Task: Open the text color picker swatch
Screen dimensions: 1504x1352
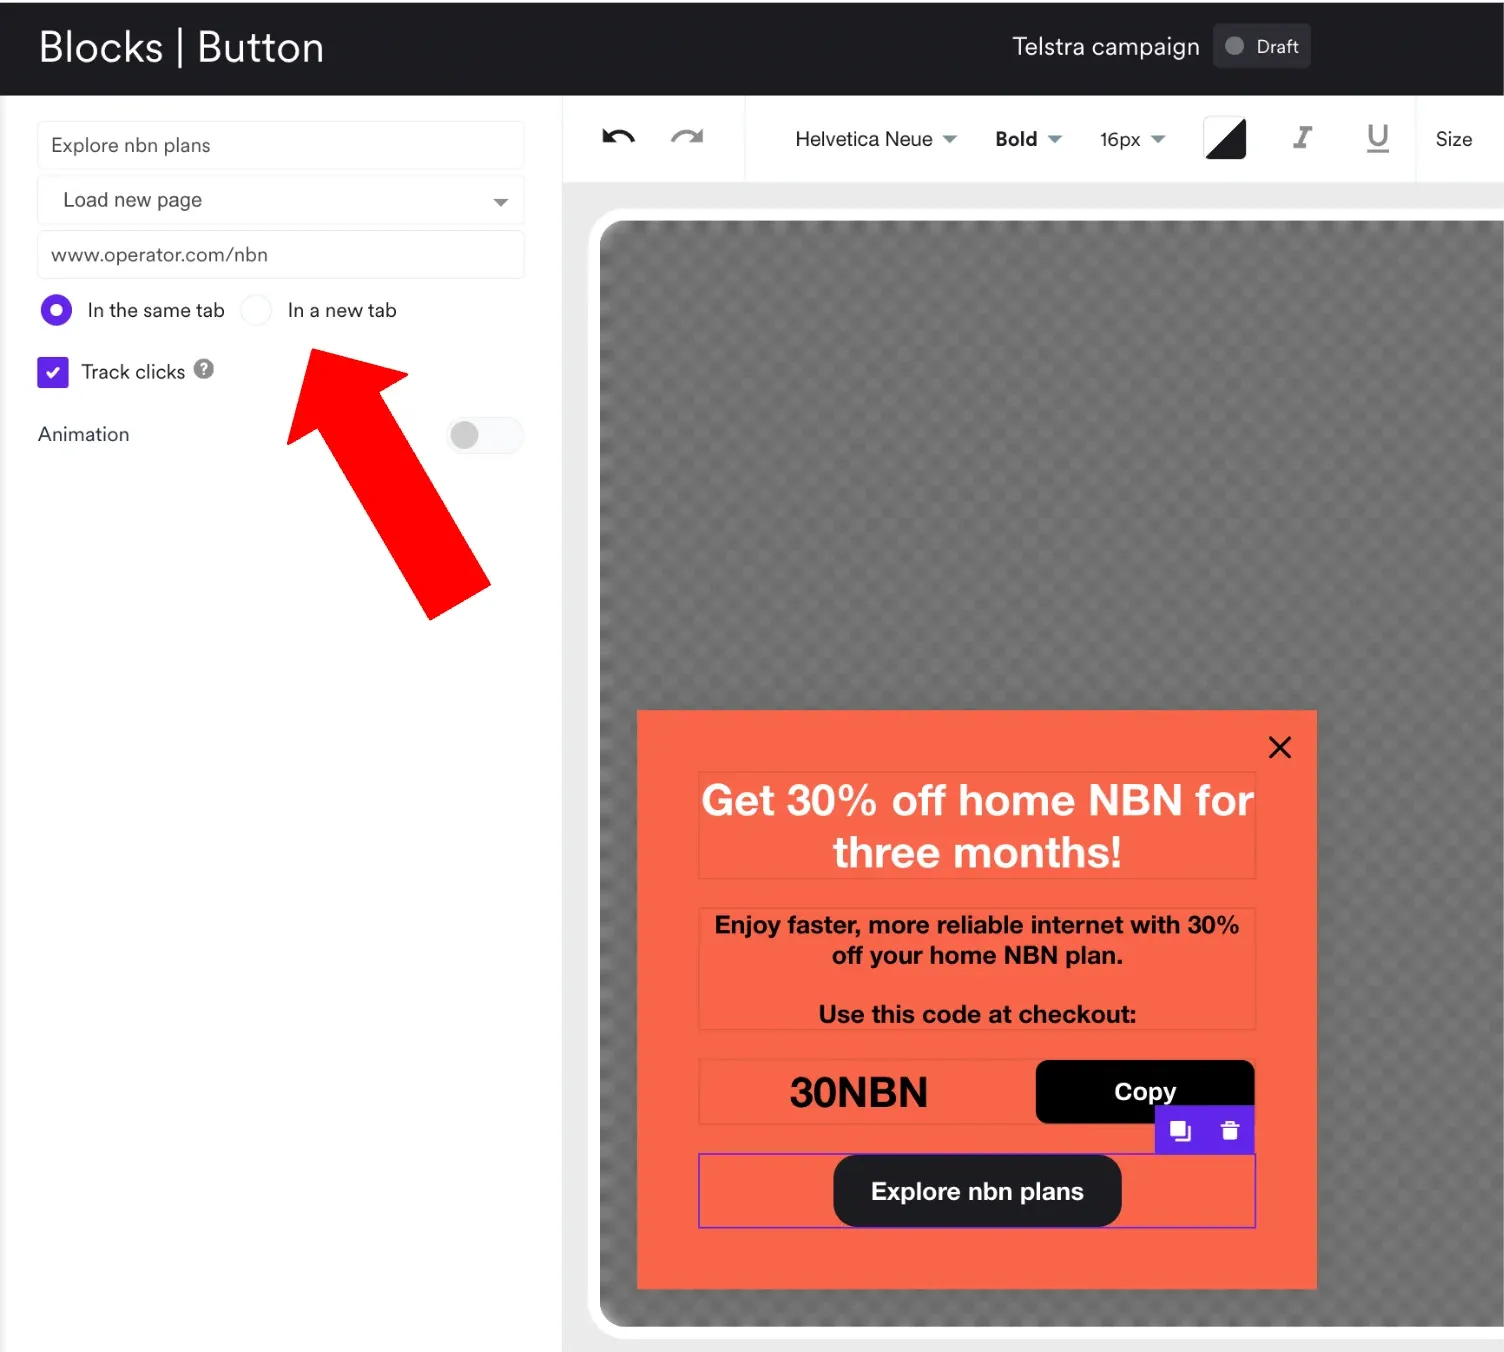Action: point(1225,138)
